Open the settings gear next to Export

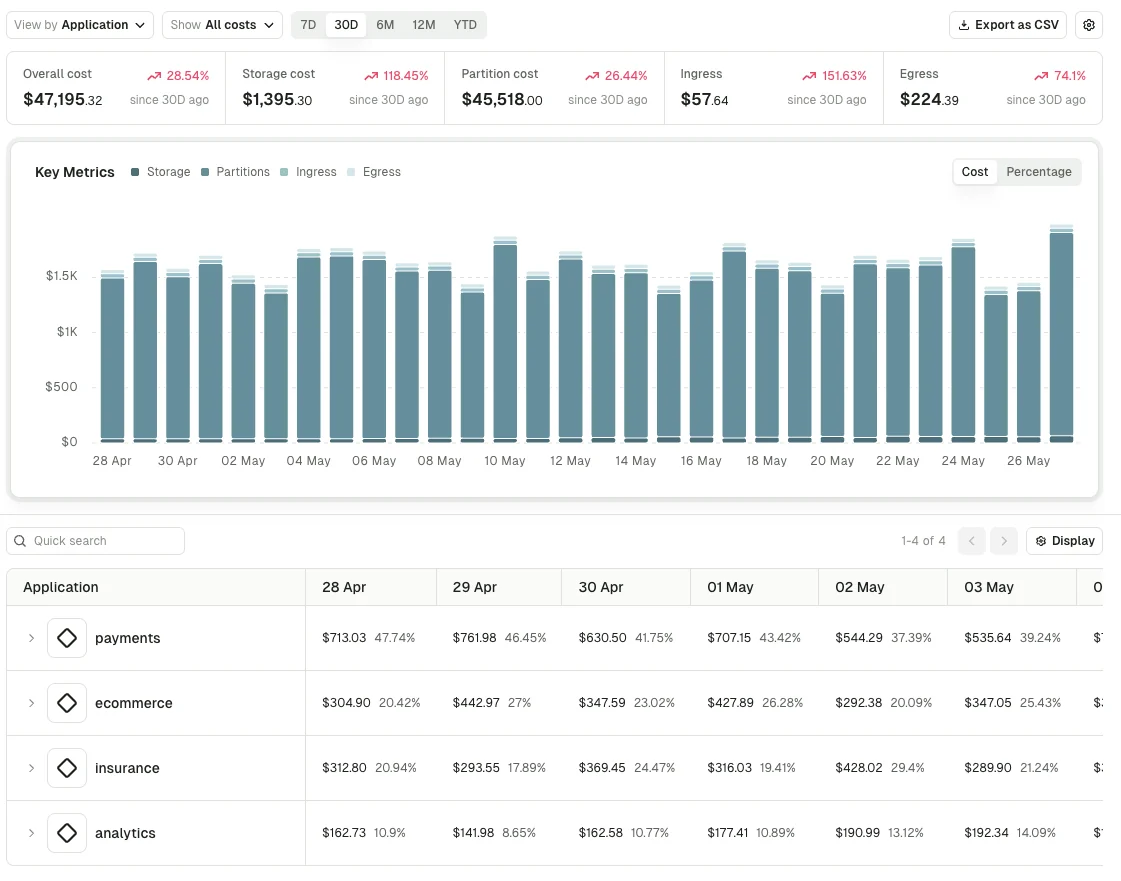1088,25
